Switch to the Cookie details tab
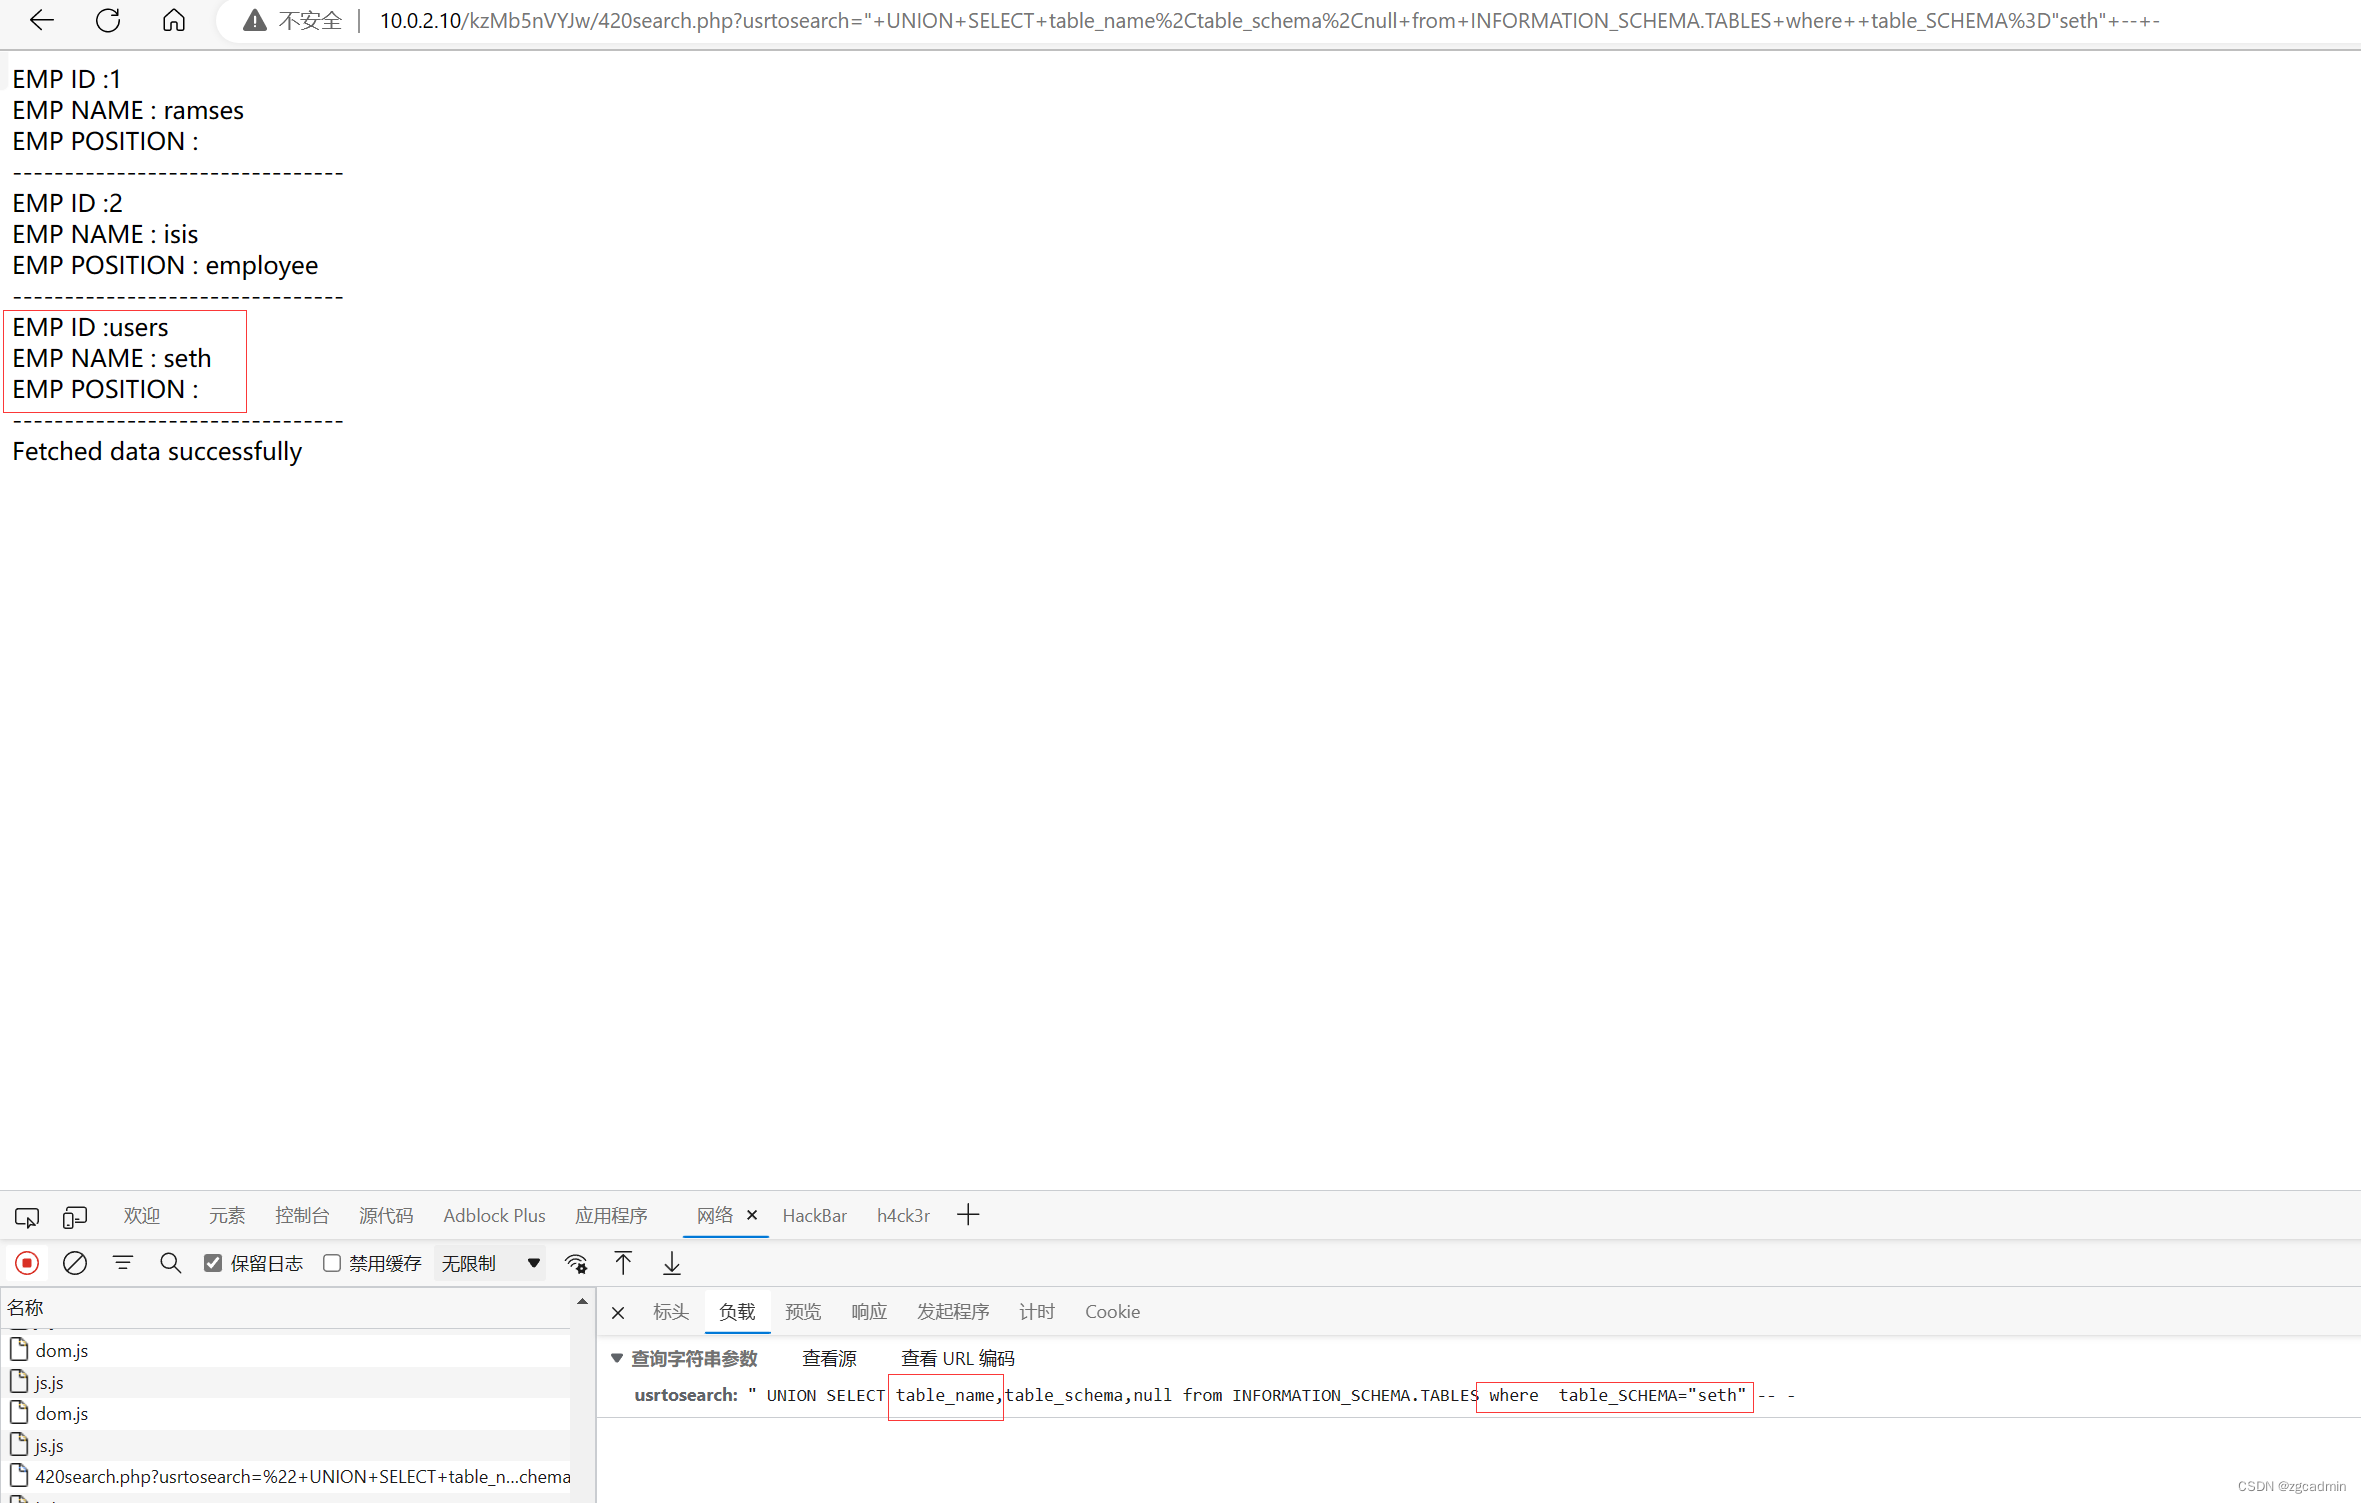 [1112, 1311]
